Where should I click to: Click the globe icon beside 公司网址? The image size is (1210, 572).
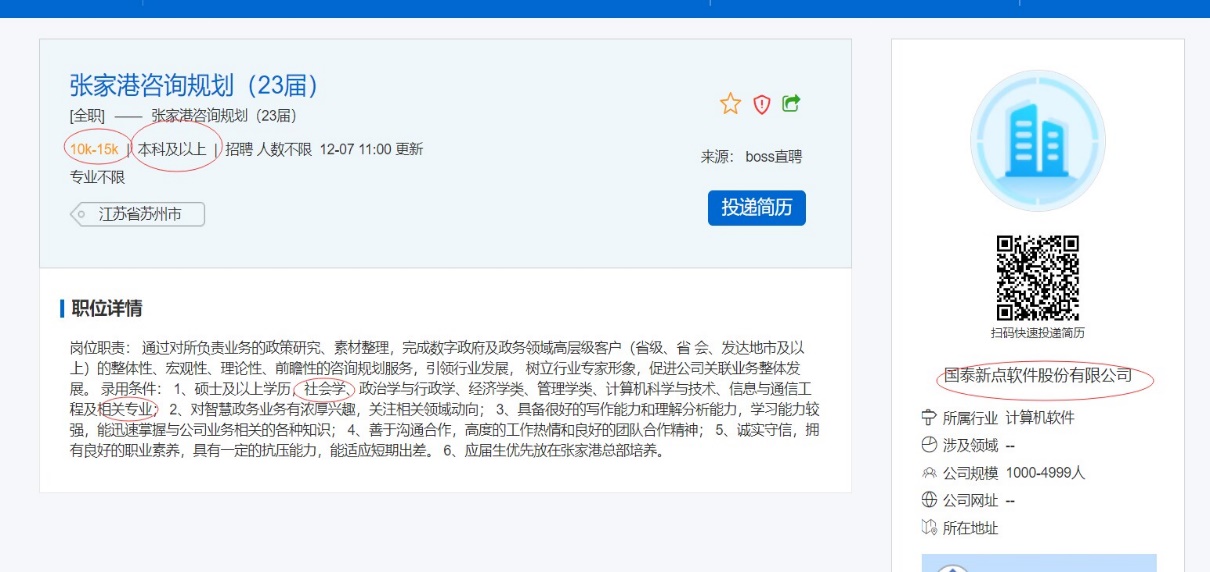(x=928, y=500)
